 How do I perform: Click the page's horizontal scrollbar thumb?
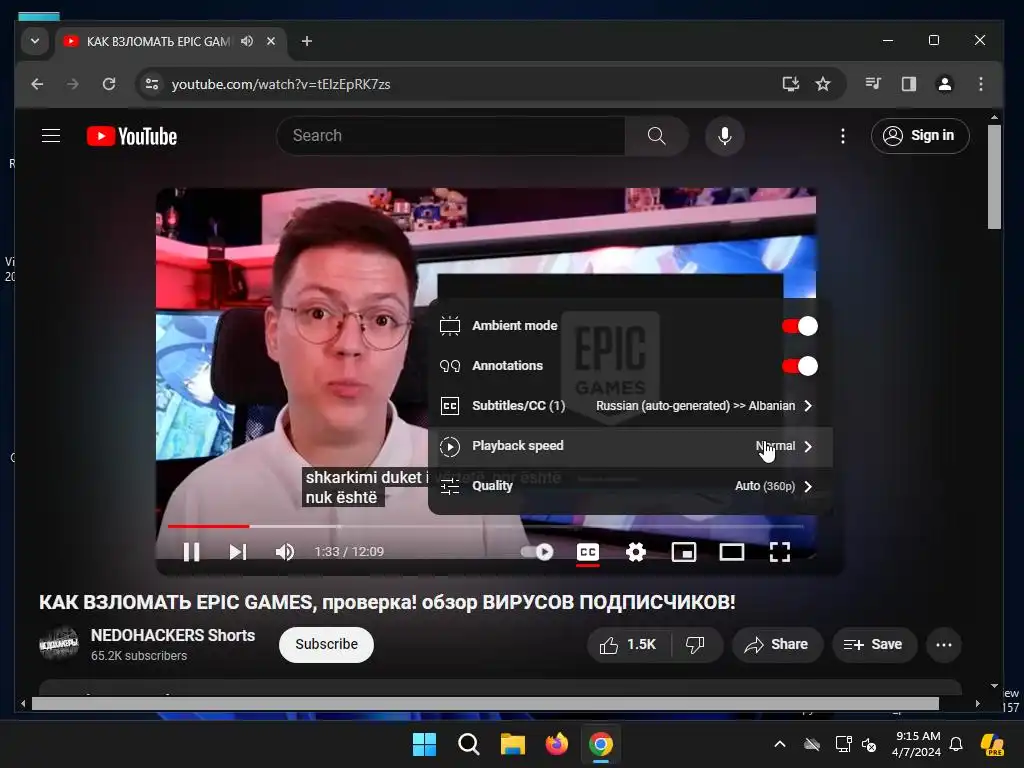485,703
